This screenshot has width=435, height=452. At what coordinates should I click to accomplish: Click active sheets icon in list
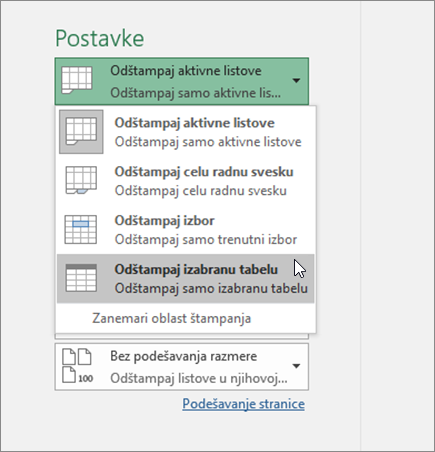tap(81, 132)
